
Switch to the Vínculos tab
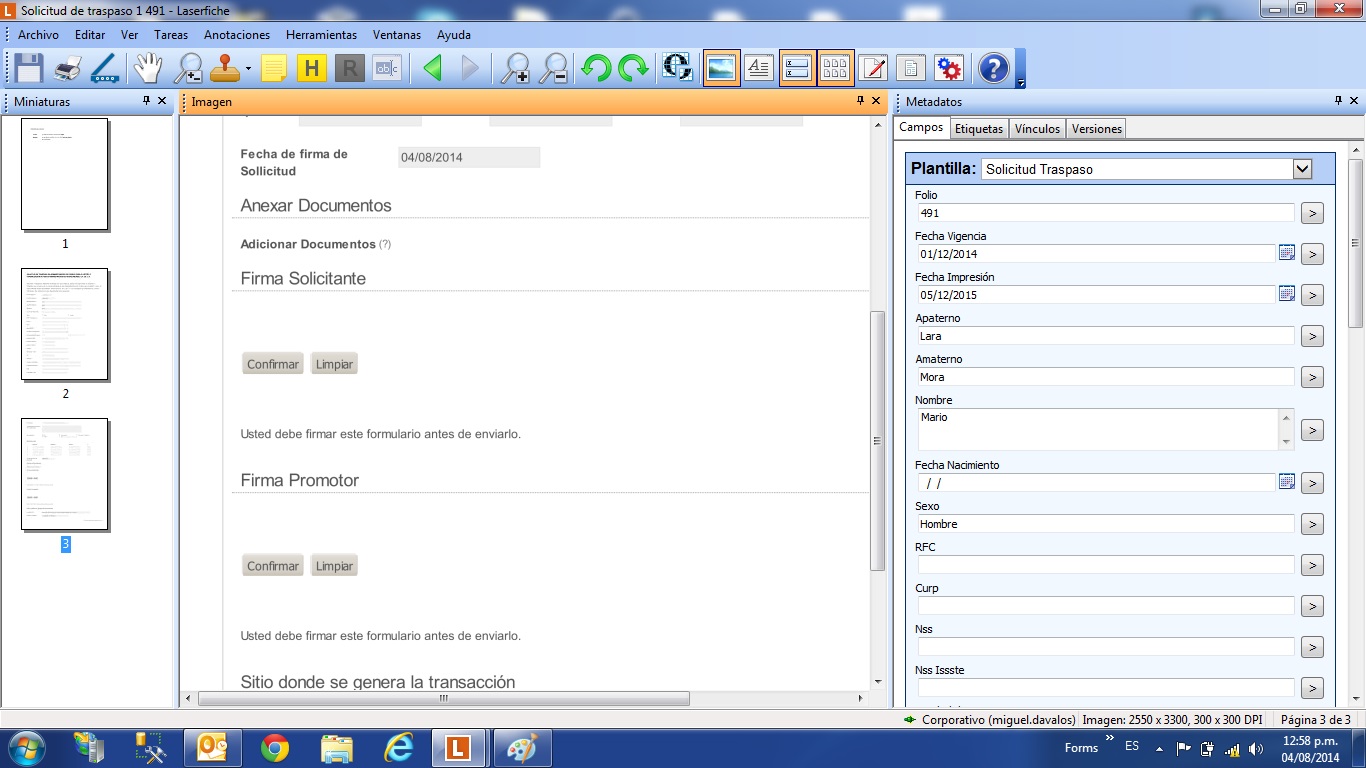[1037, 128]
